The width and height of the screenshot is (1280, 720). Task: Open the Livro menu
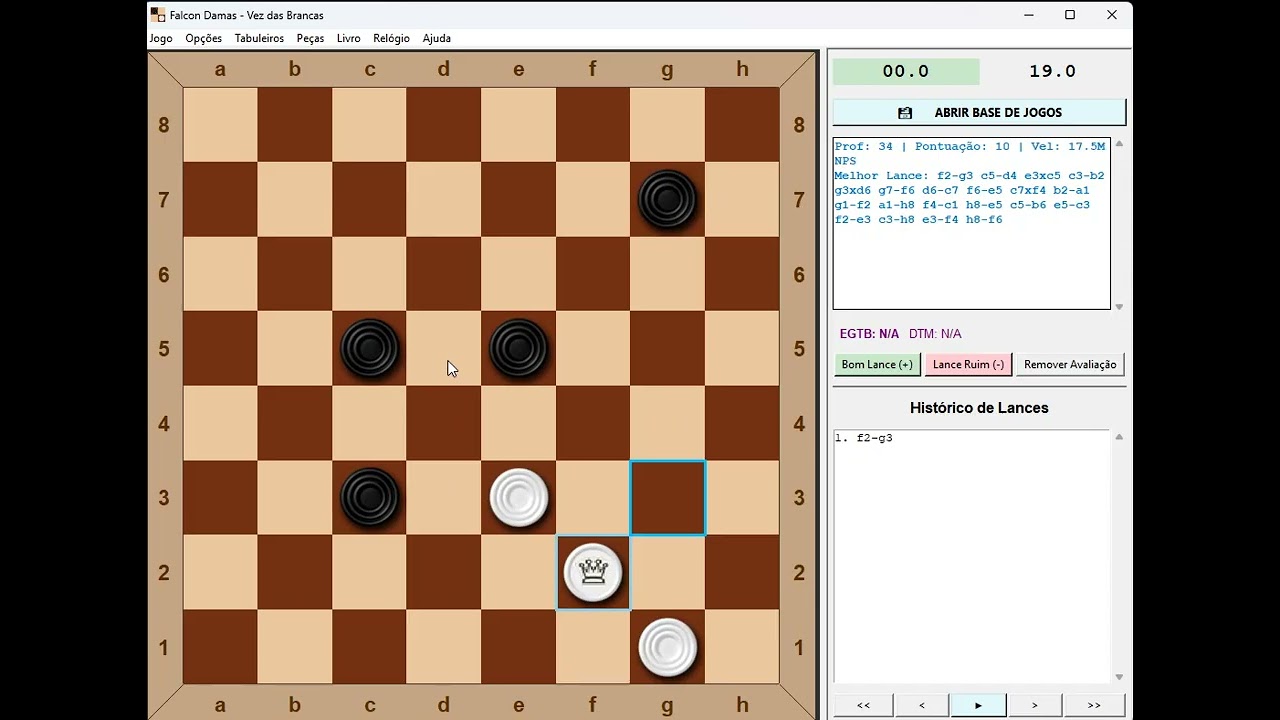(349, 38)
